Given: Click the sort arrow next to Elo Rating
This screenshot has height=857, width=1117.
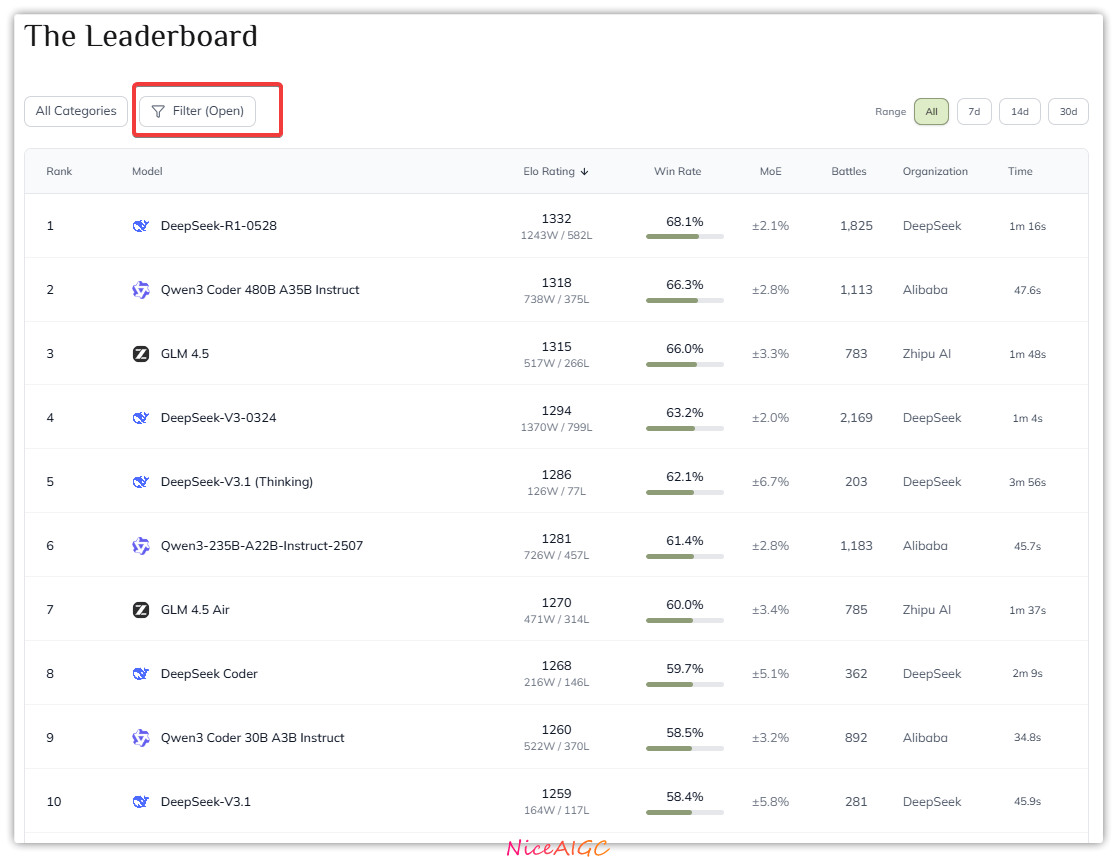Looking at the screenshot, I should pyautogui.click(x=584, y=172).
